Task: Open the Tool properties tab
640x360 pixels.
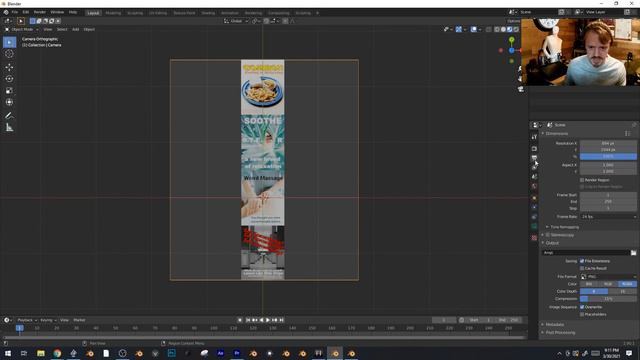Action: point(534,137)
